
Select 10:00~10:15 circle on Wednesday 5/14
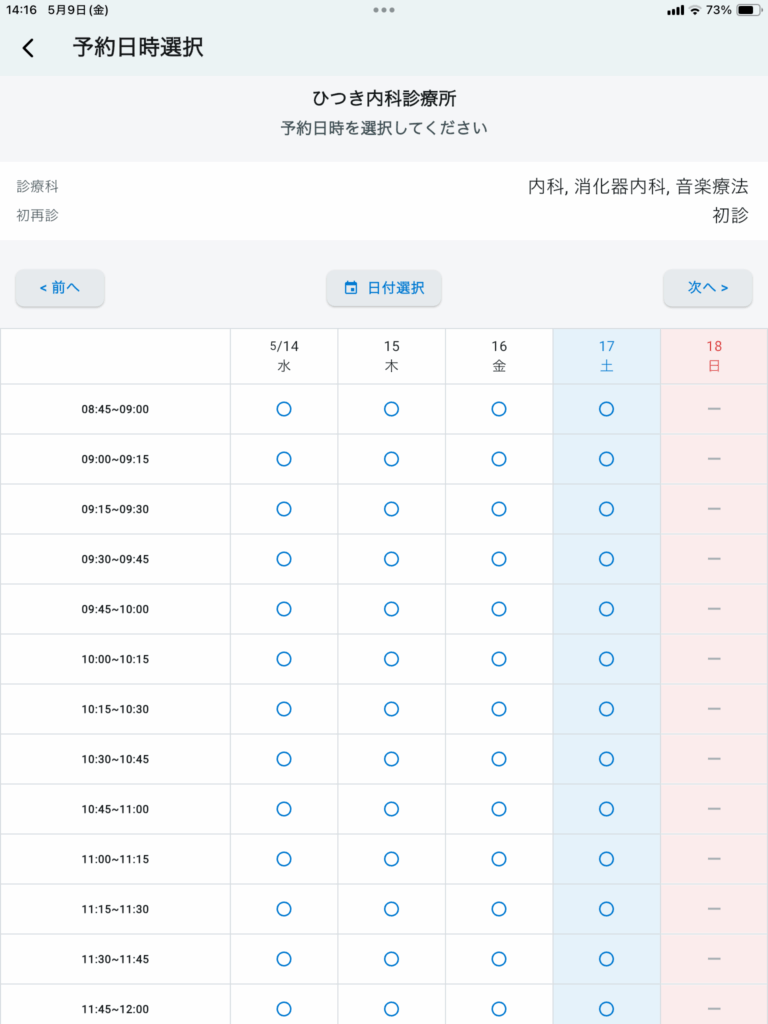[x=284, y=659]
